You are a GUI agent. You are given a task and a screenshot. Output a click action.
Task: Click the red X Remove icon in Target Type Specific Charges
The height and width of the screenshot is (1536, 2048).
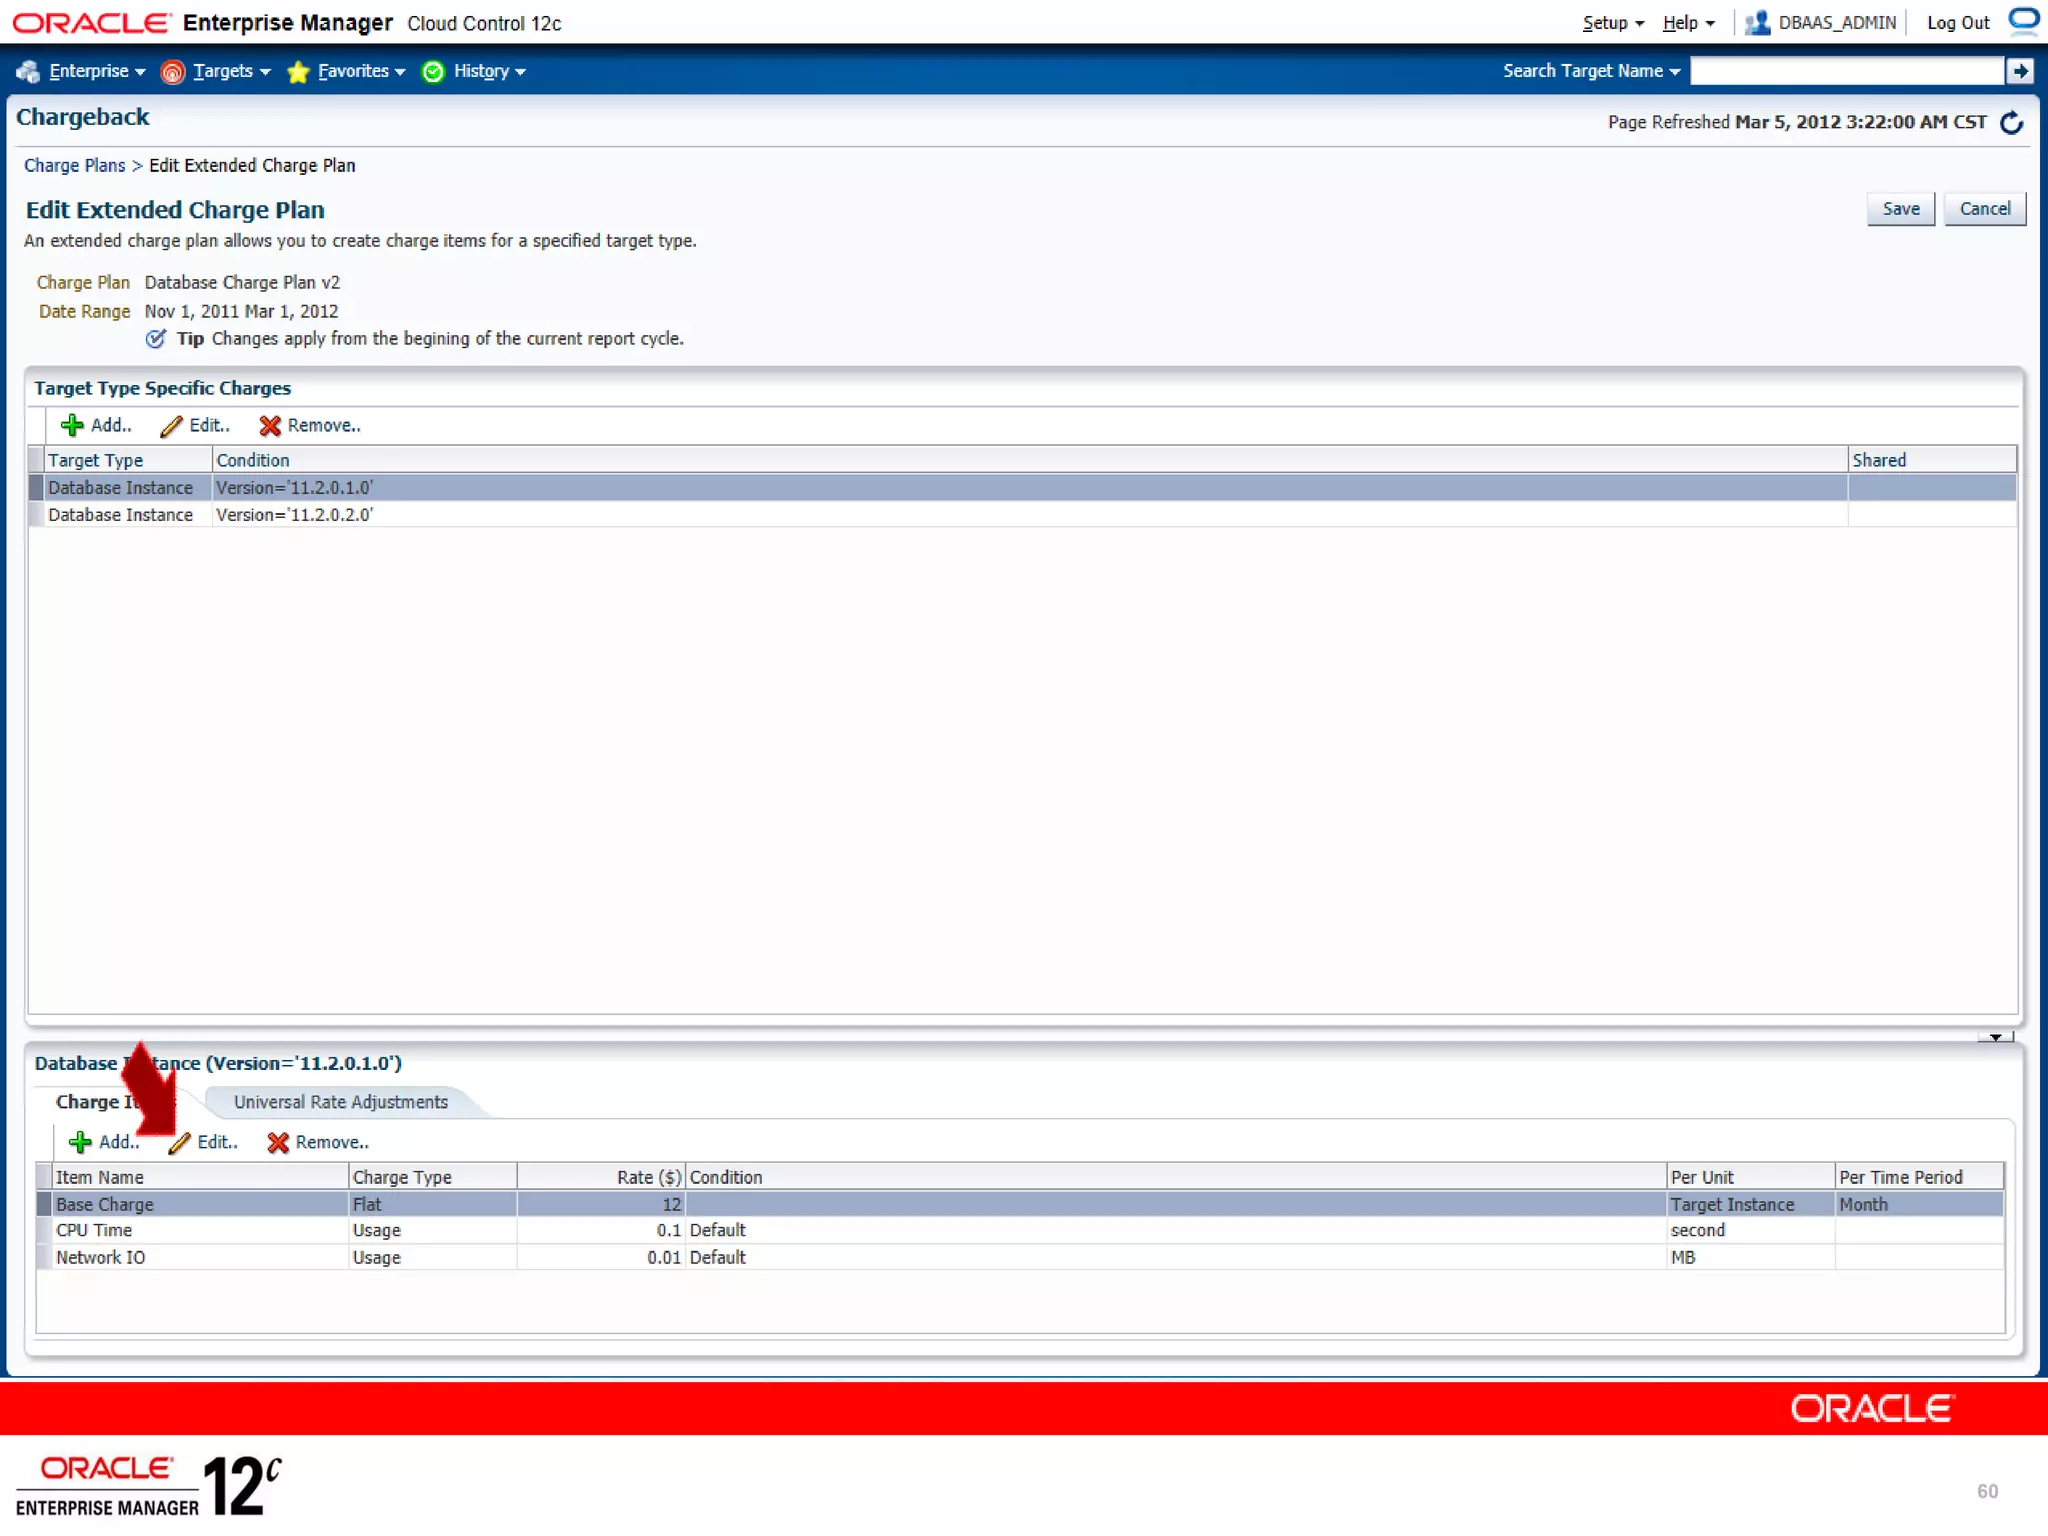coord(270,426)
